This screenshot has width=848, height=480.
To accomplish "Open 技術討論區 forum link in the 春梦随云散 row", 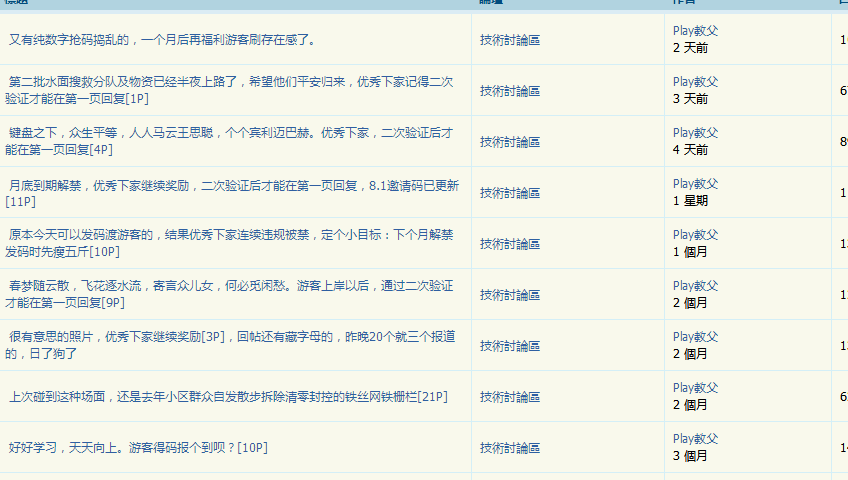I will pyautogui.click(x=510, y=295).
